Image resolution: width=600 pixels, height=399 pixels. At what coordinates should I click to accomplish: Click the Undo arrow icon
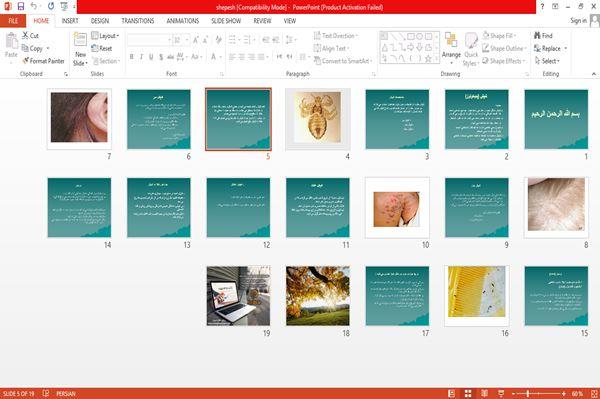click(x=34, y=7)
